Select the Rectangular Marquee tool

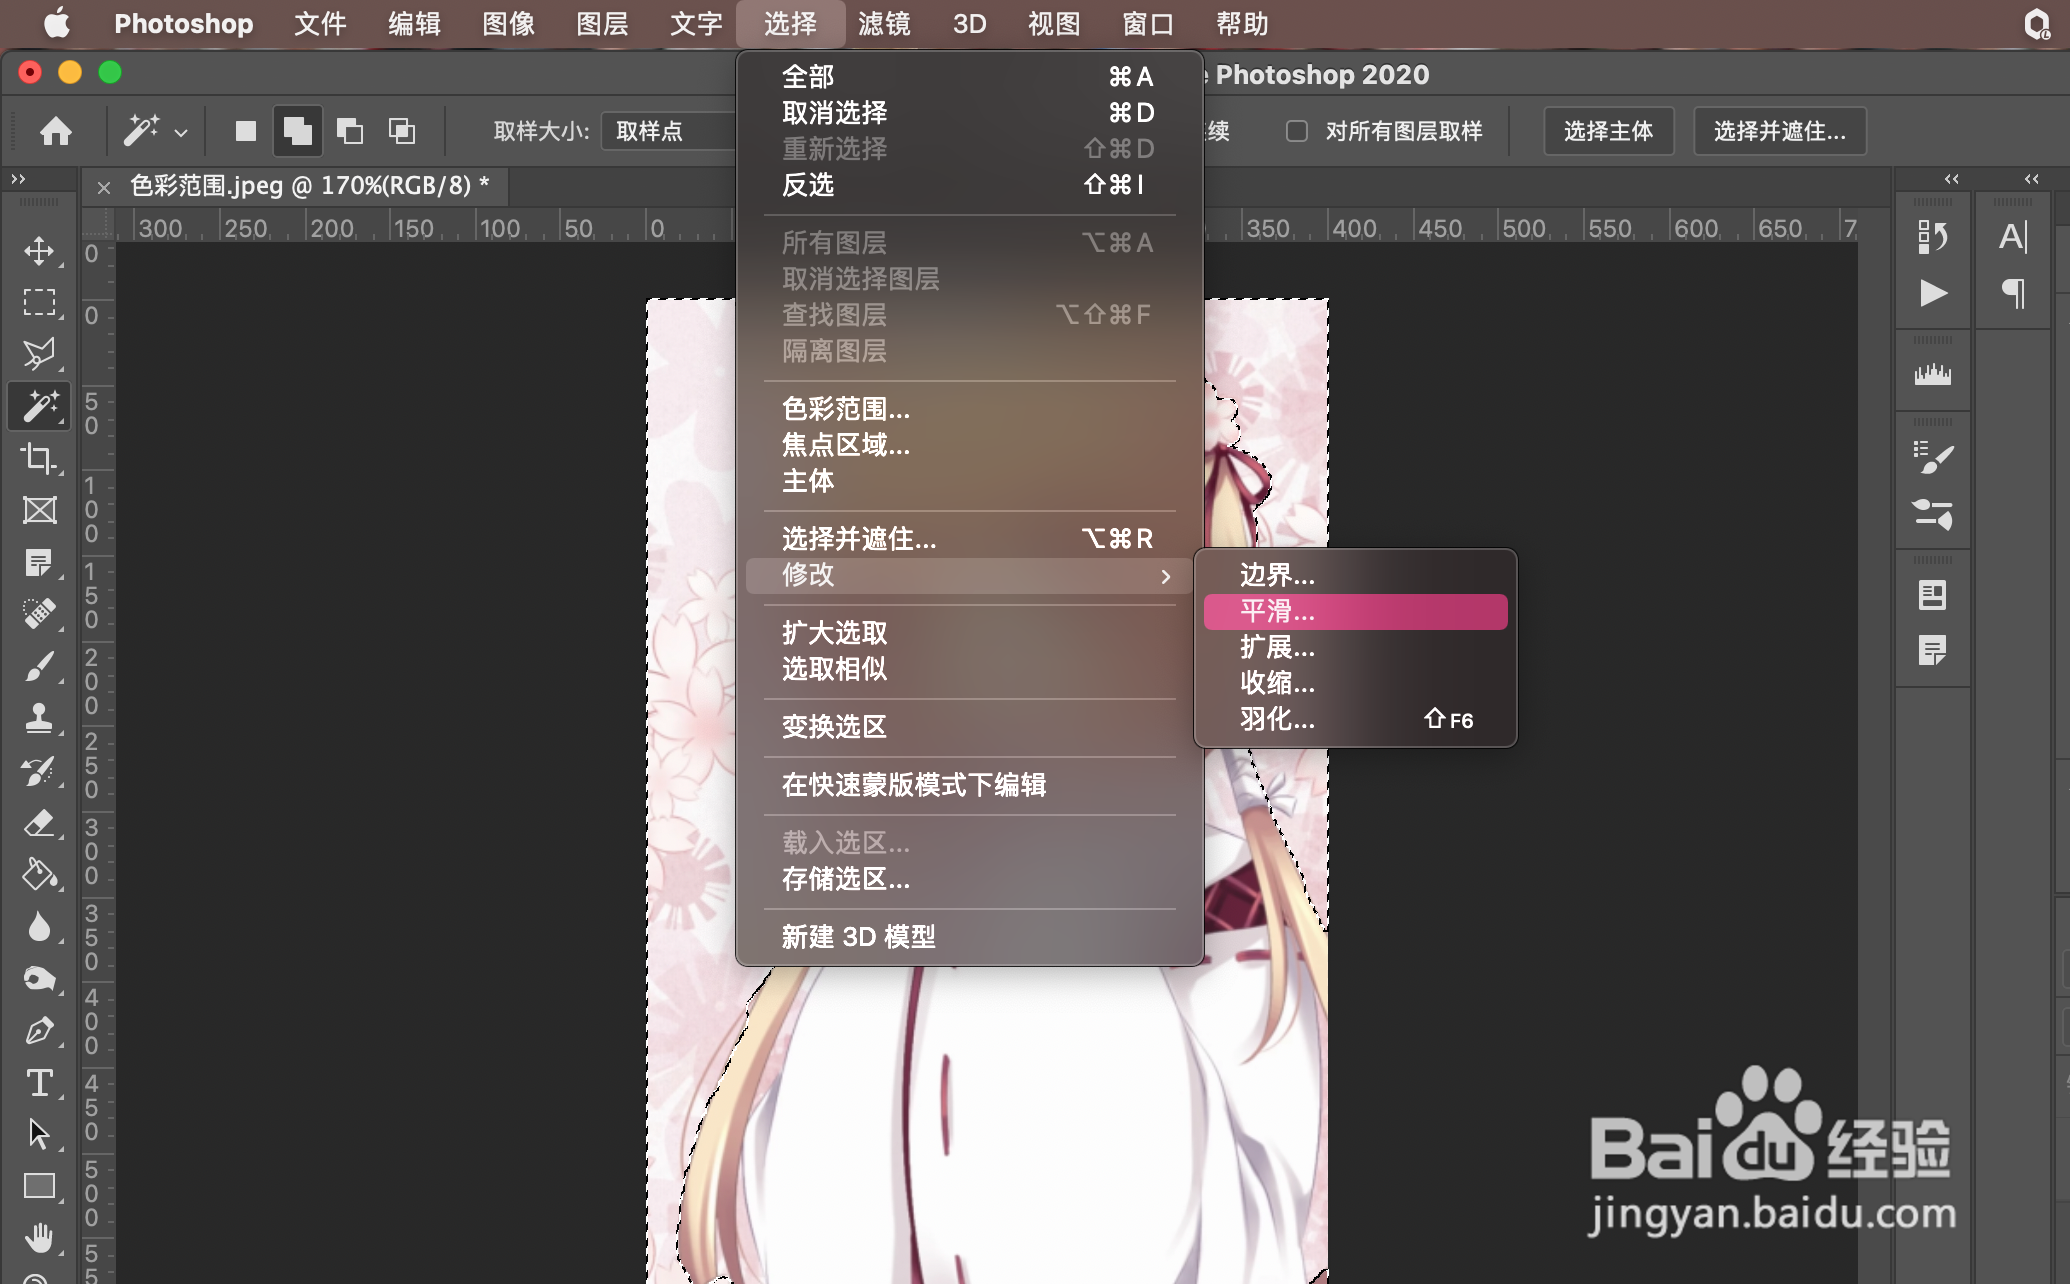(x=39, y=302)
